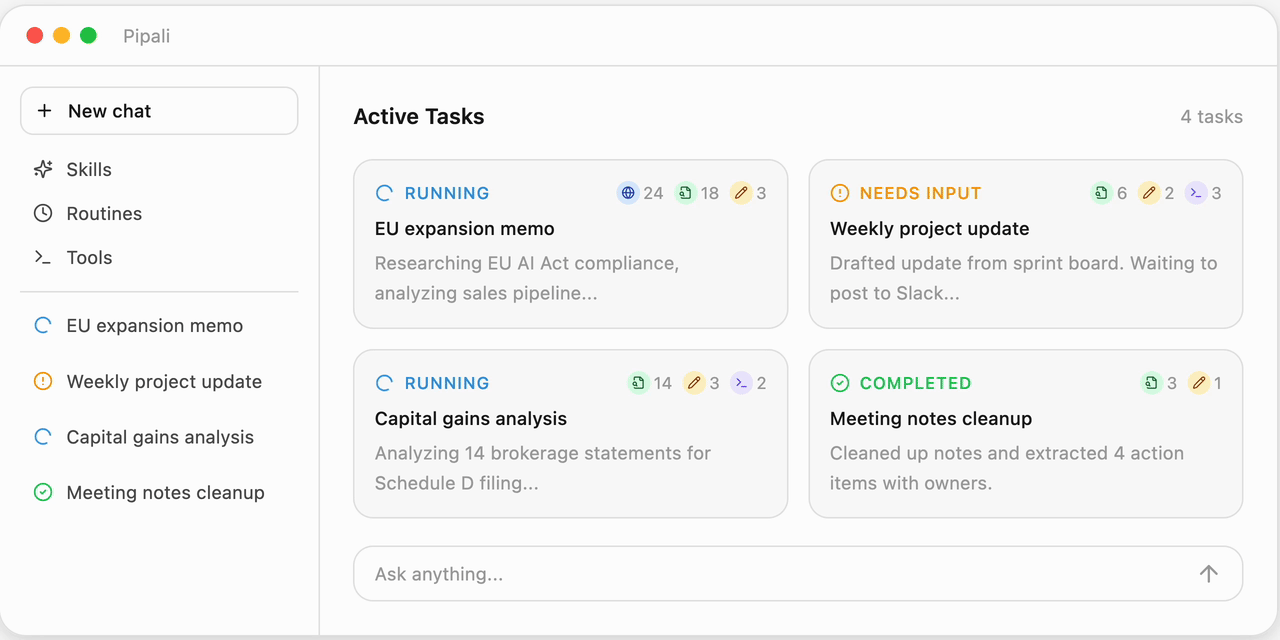Image resolution: width=1280 pixels, height=640 pixels.
Task: Open Capital gains analysis from sidebar list
Action: 160,437
